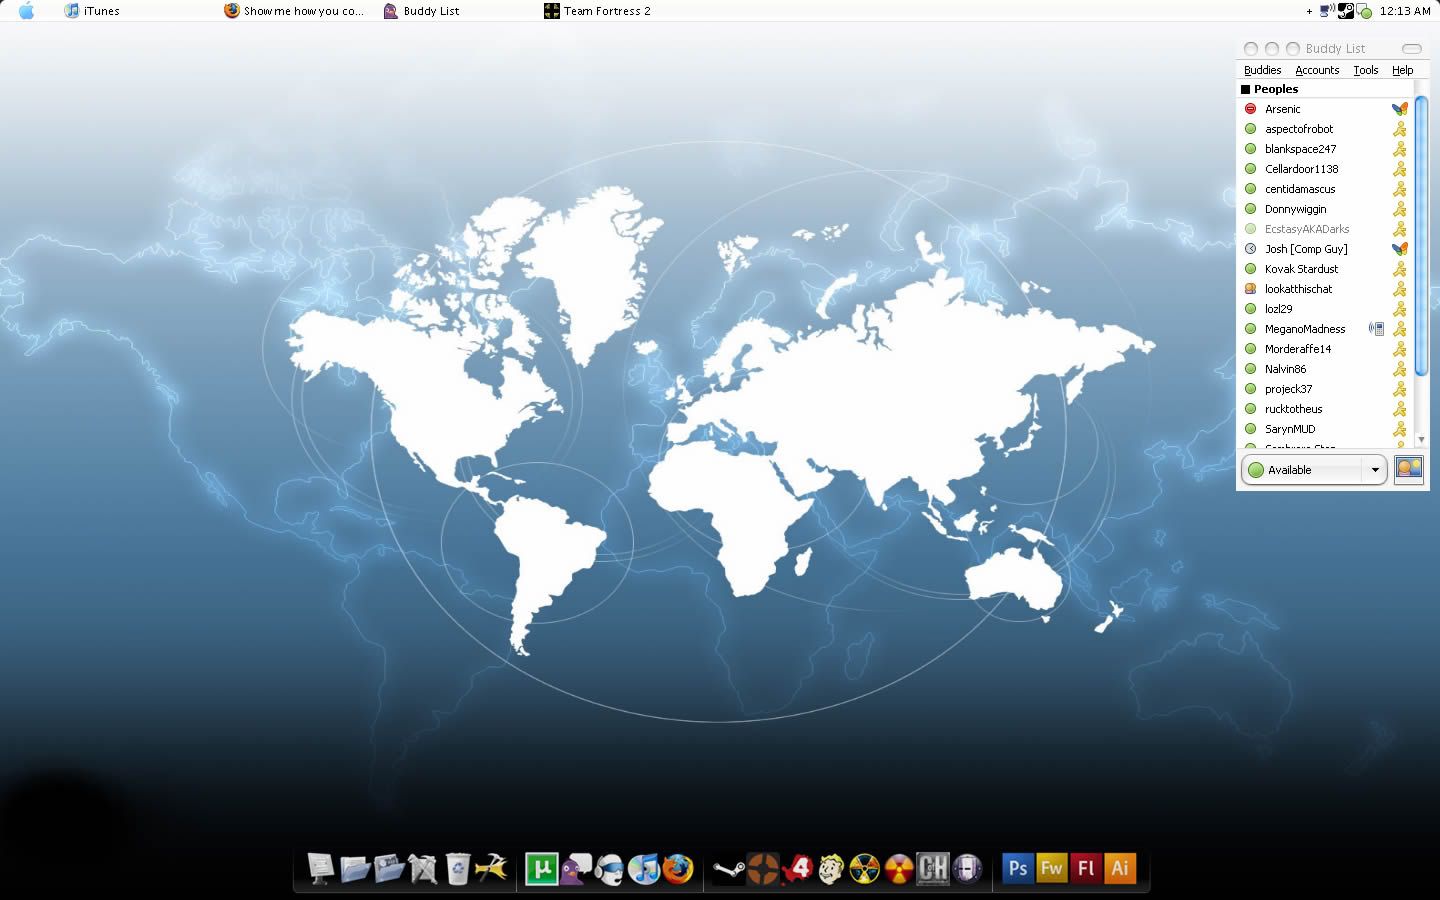This screenshot has height=900, width=1440.
Task: Open the Available status dropdown
Action: click(x=1314, y=470)
